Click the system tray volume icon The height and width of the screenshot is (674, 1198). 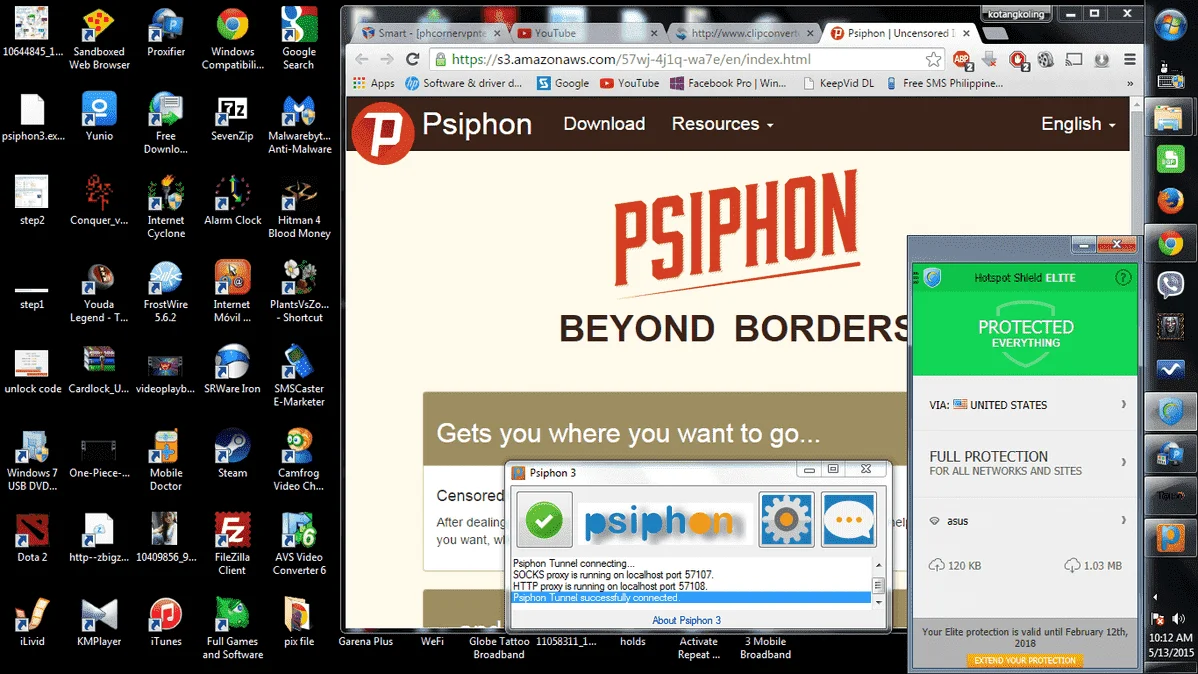[1179, 619]
